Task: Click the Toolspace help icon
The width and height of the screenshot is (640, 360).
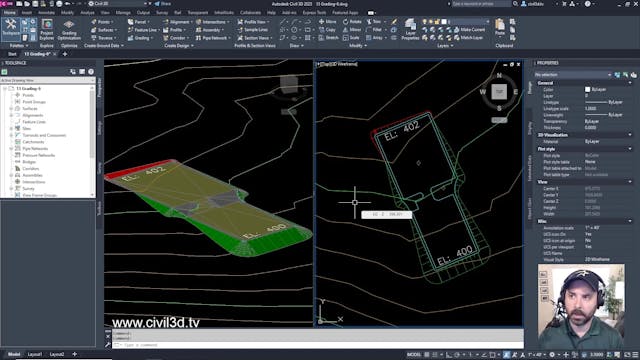Action: coord(91,72)
